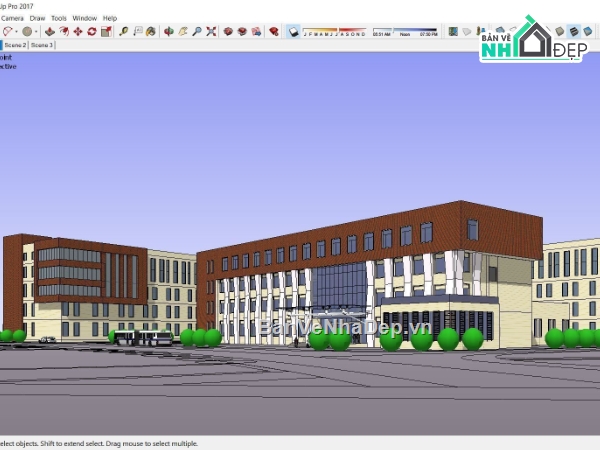Adjust the shadow date month slider
600x450 pixels.
(x=334, y=31)
